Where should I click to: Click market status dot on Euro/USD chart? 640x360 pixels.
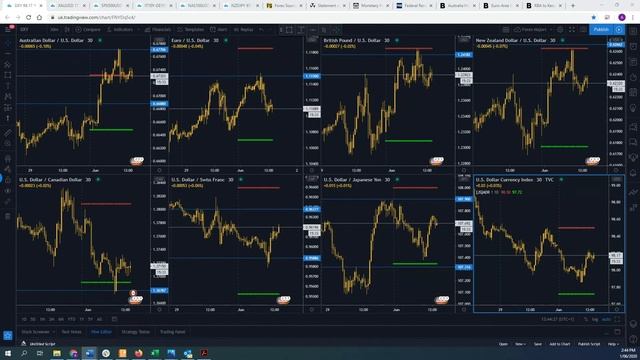226,40
